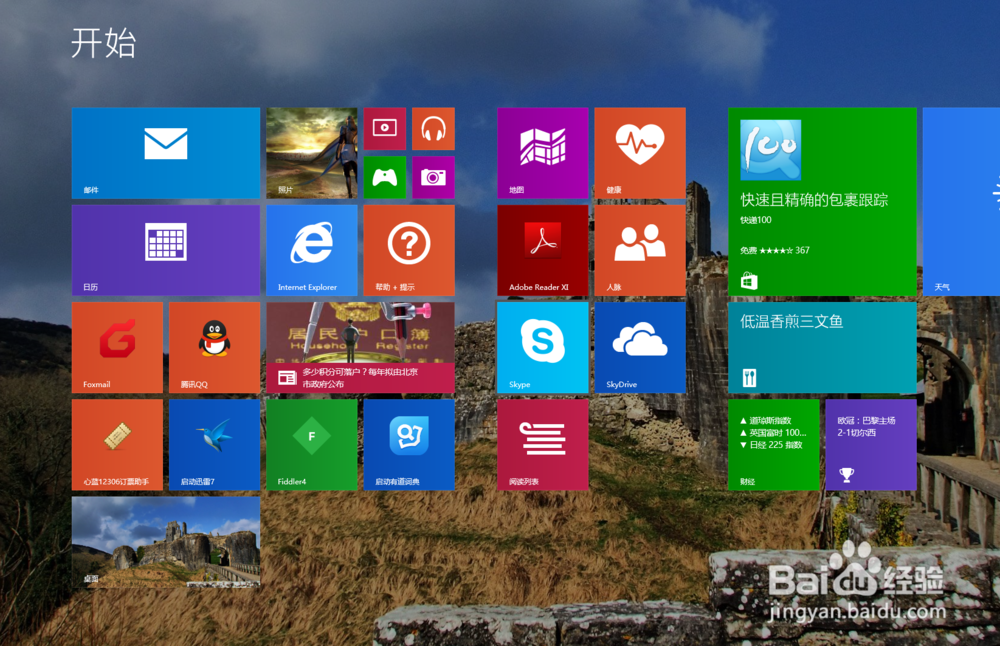Image resolution: width=1000 pixels, height=646 pixels.
Task: Launch 启动有道词典 tile
Action: coord(409,444)
